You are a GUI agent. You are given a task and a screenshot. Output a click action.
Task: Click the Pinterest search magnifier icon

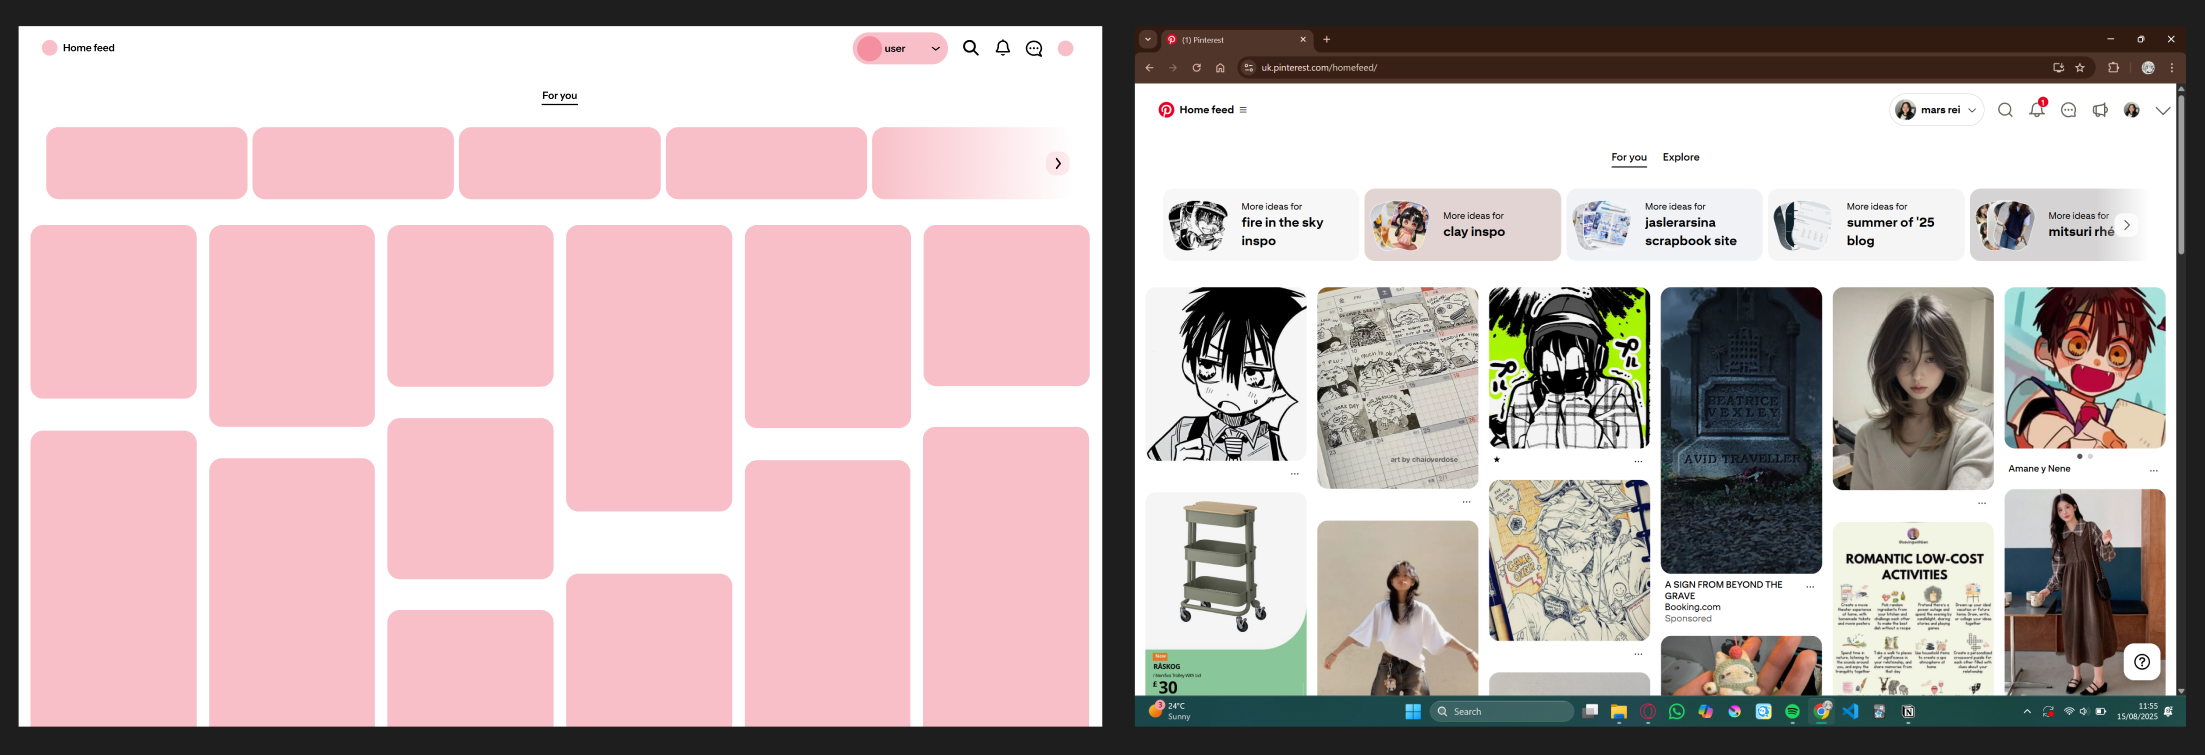[x=2005, y=110]
